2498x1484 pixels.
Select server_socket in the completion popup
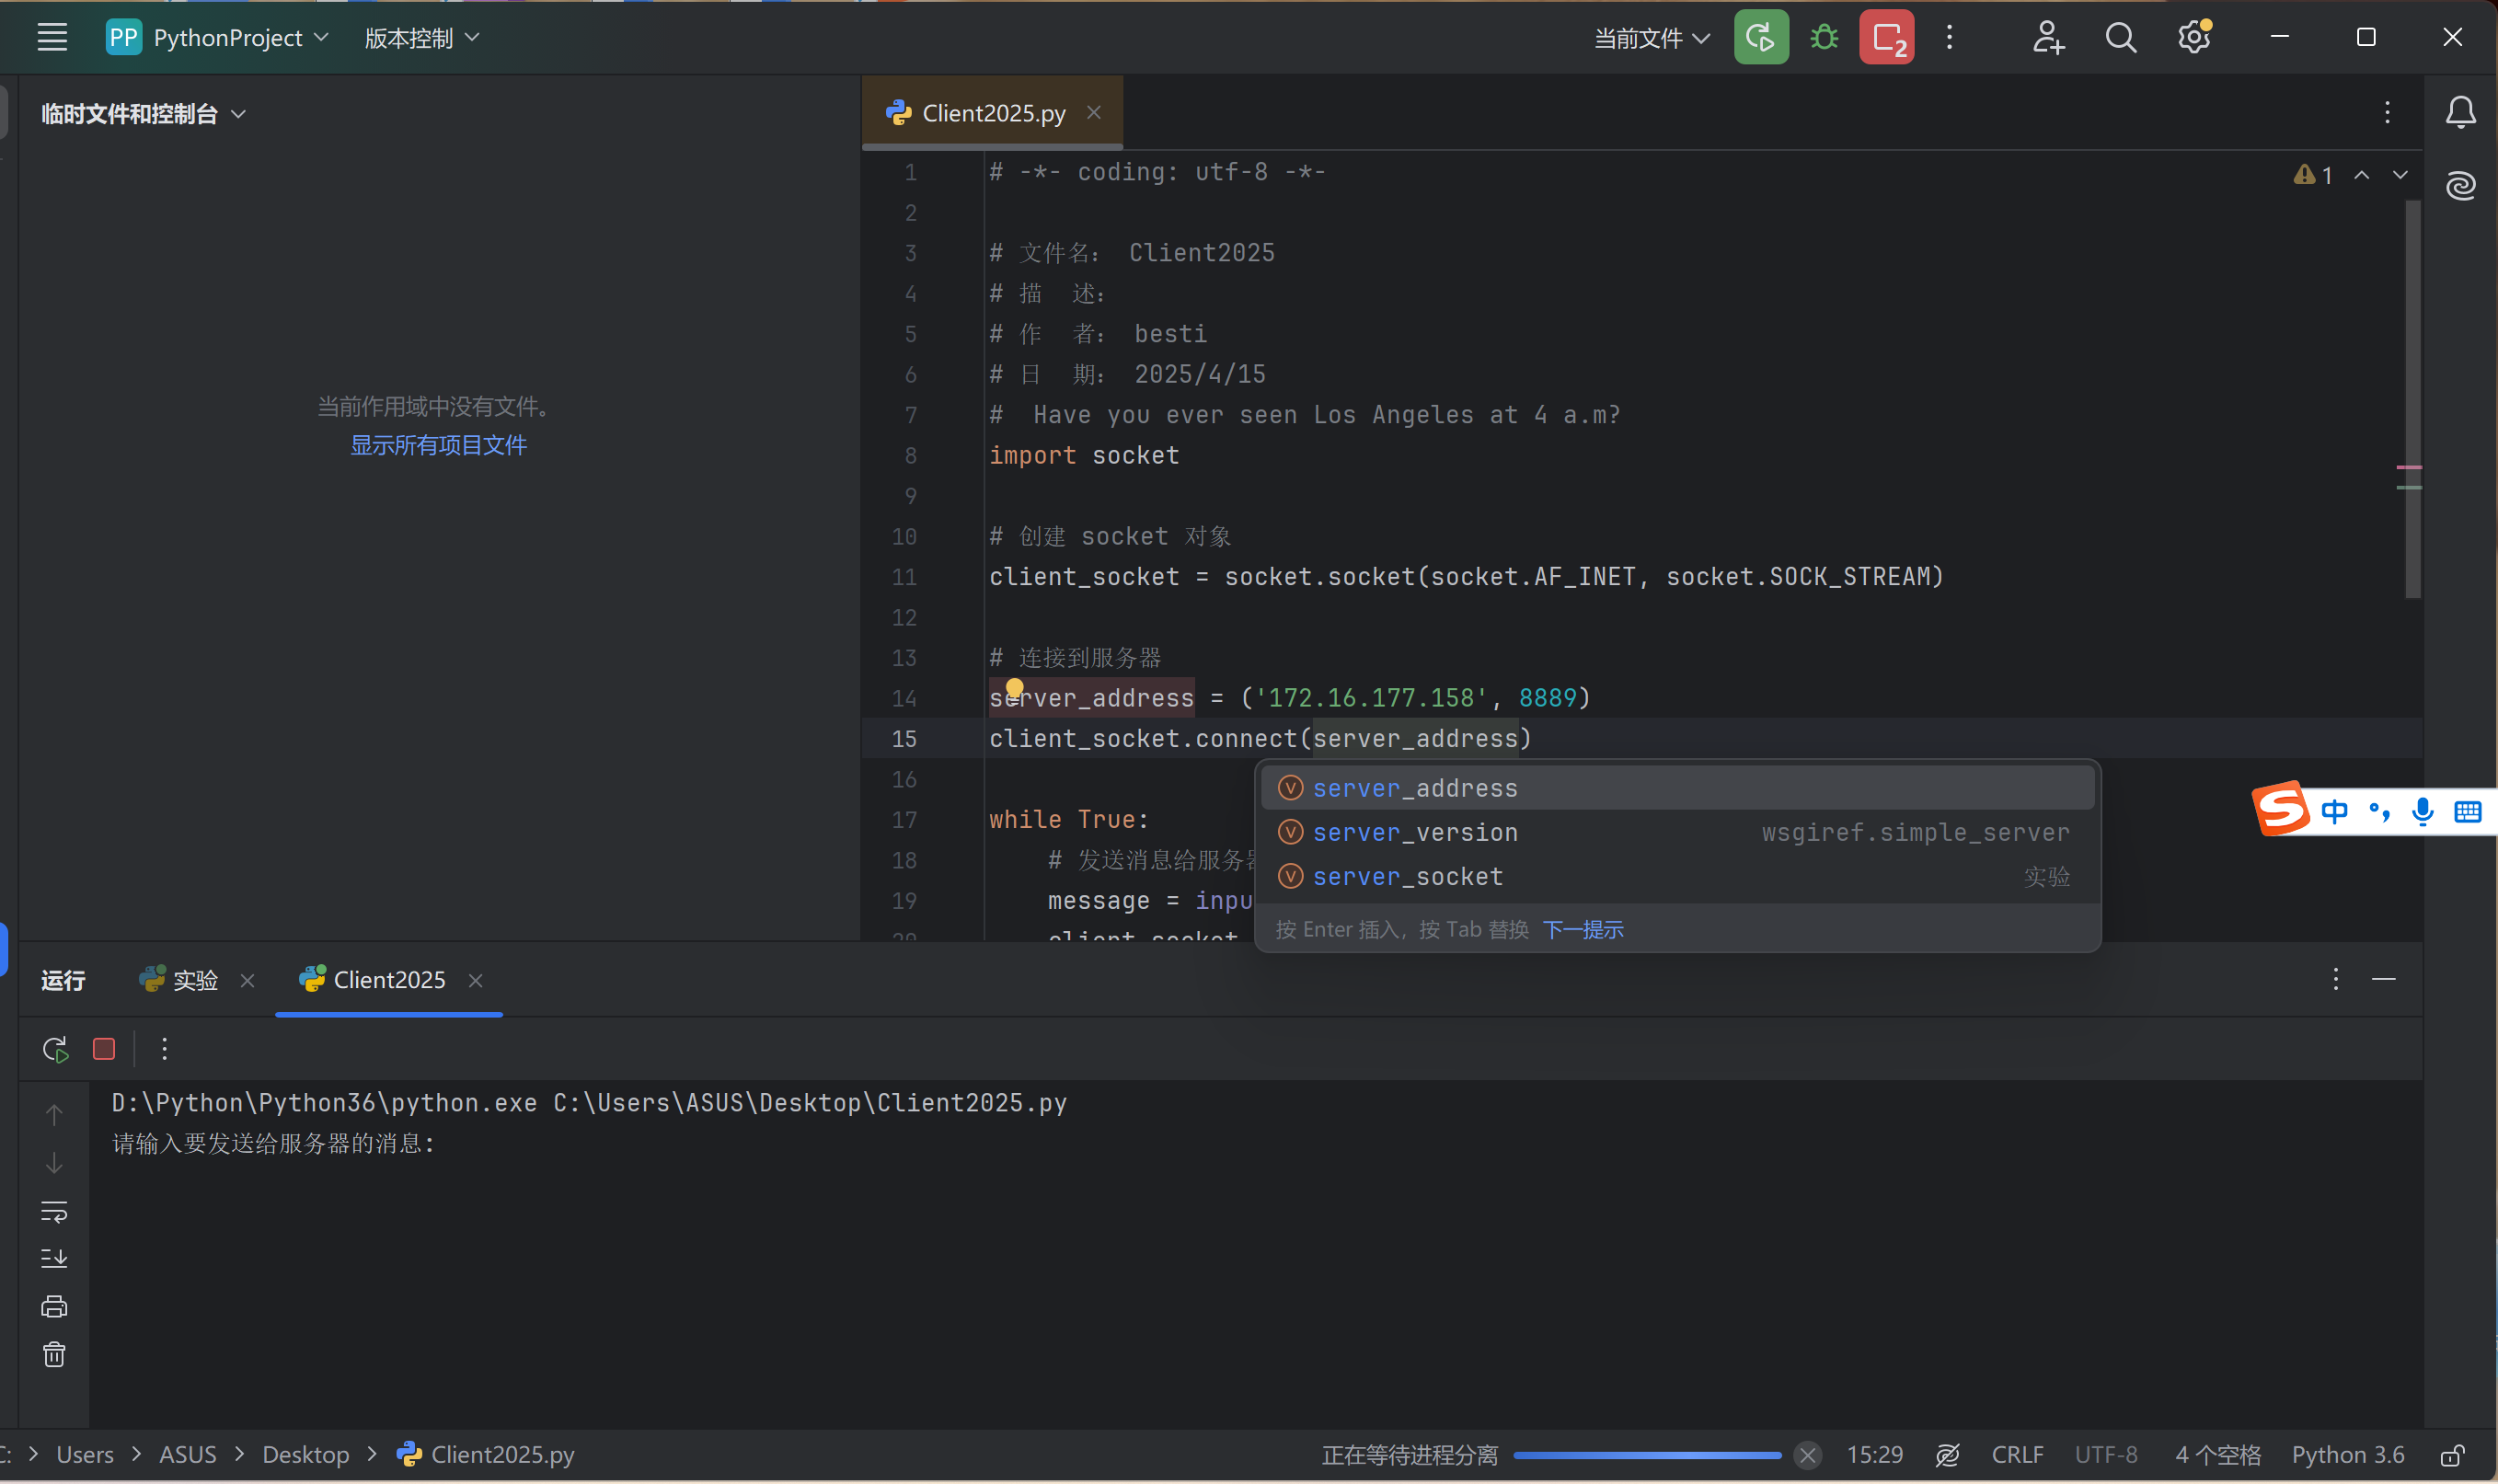tap(1407, 877)
